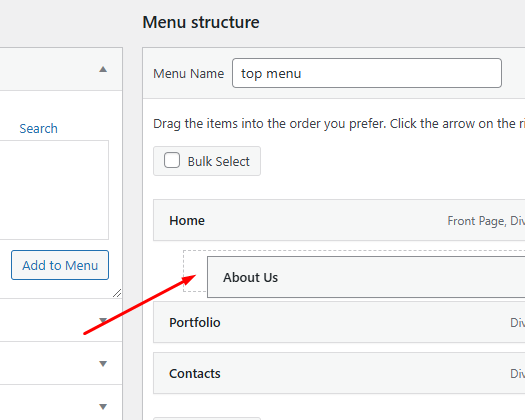Click the Div label on Contacts row
Viewport: 525px width, 420px height.
517,373
